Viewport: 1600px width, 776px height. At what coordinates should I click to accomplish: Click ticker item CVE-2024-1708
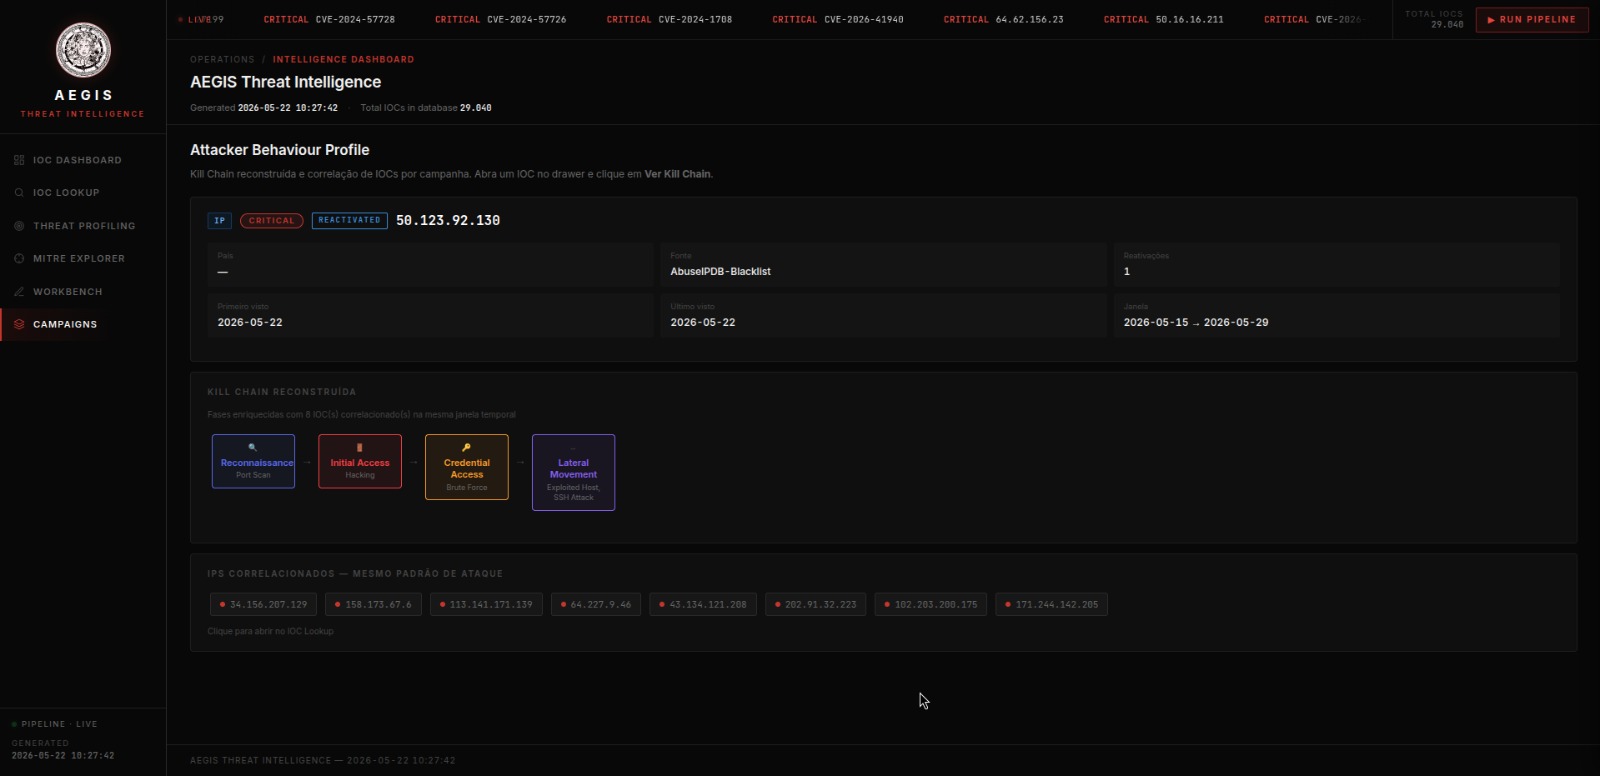[x=669, y=20]
